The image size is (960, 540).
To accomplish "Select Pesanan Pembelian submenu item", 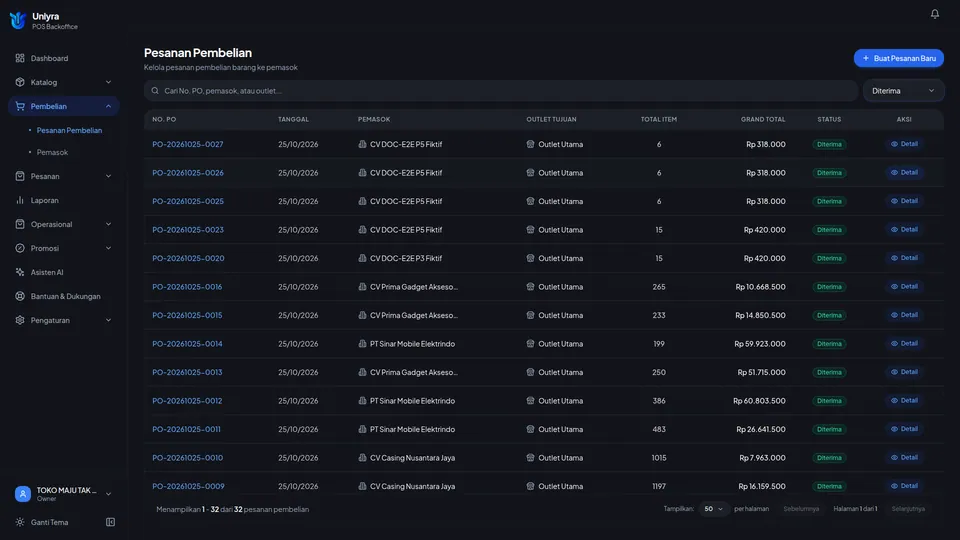I will 69,130.
